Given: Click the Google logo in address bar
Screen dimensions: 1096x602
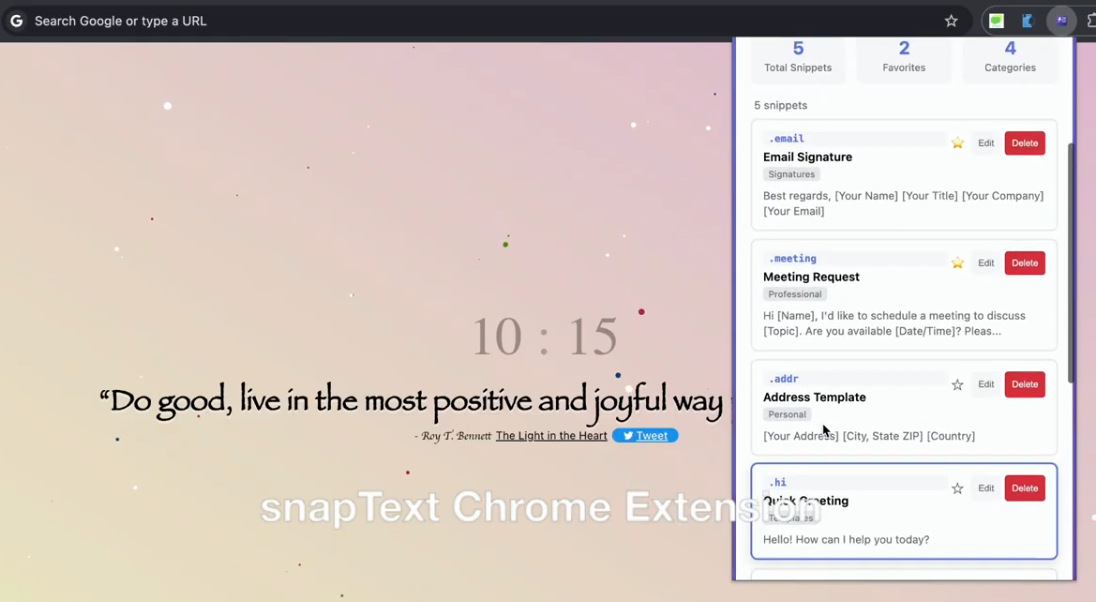Looking at the screenshot, I should click(x=16, y=21).
